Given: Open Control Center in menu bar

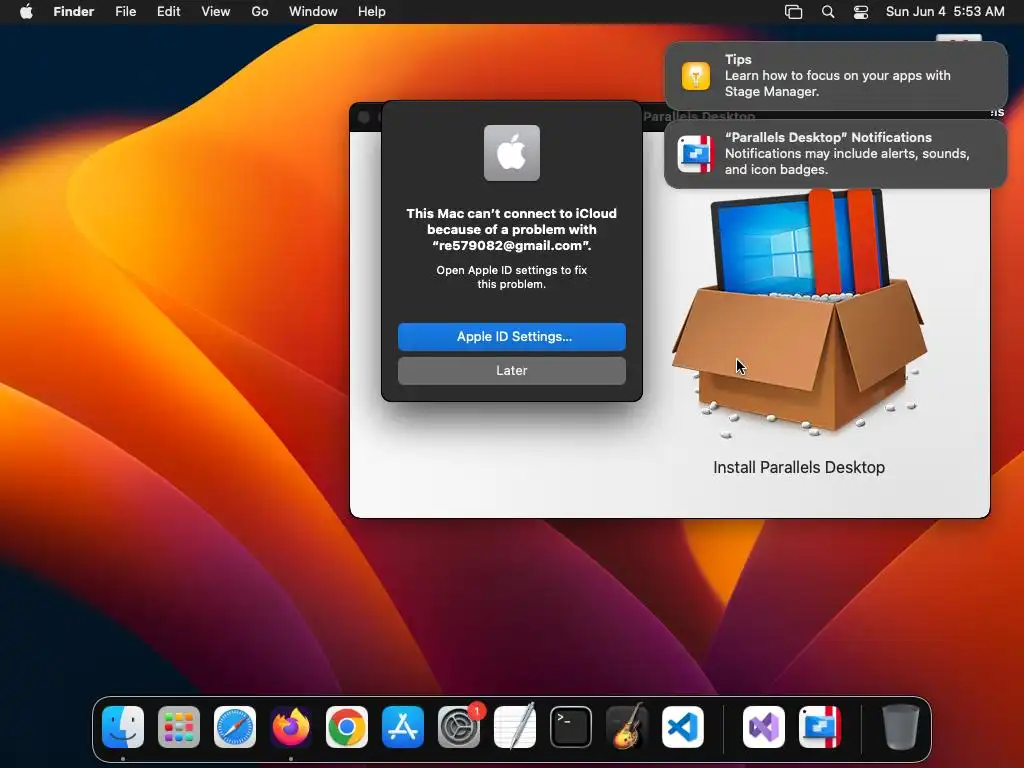Looking at the screenshot, I should (861, 12).
